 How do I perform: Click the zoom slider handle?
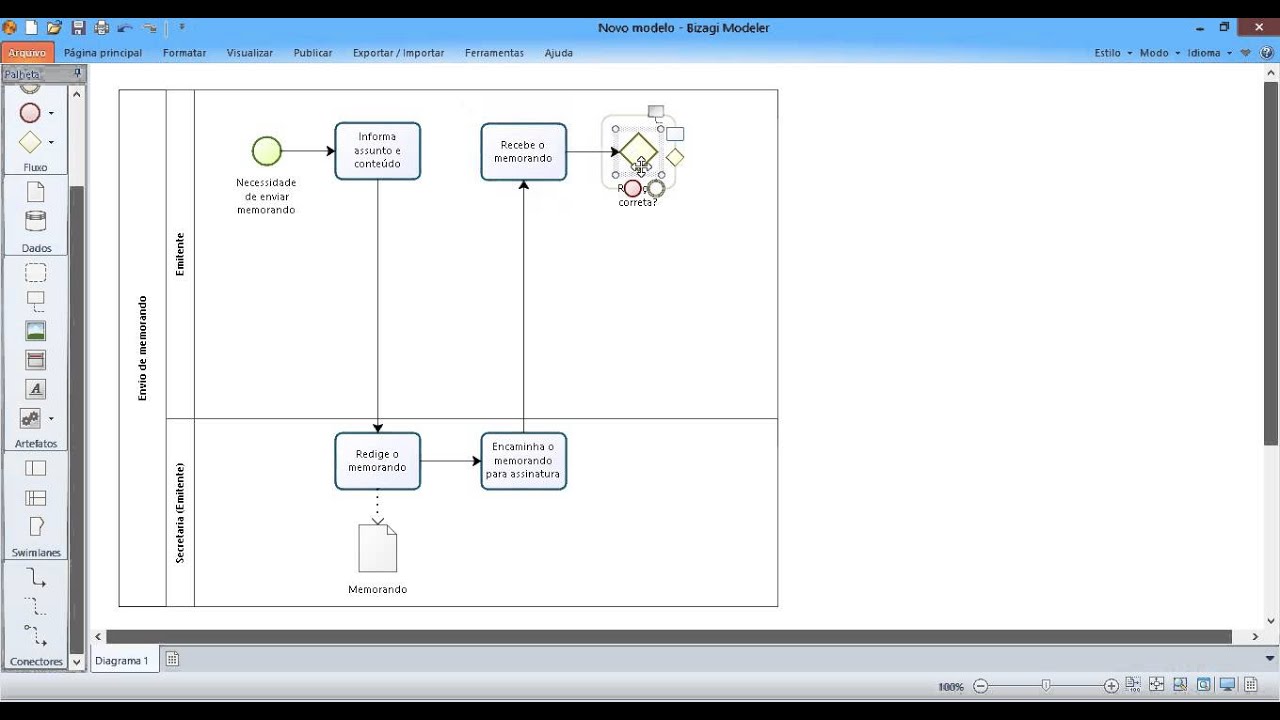[1046, 686]
